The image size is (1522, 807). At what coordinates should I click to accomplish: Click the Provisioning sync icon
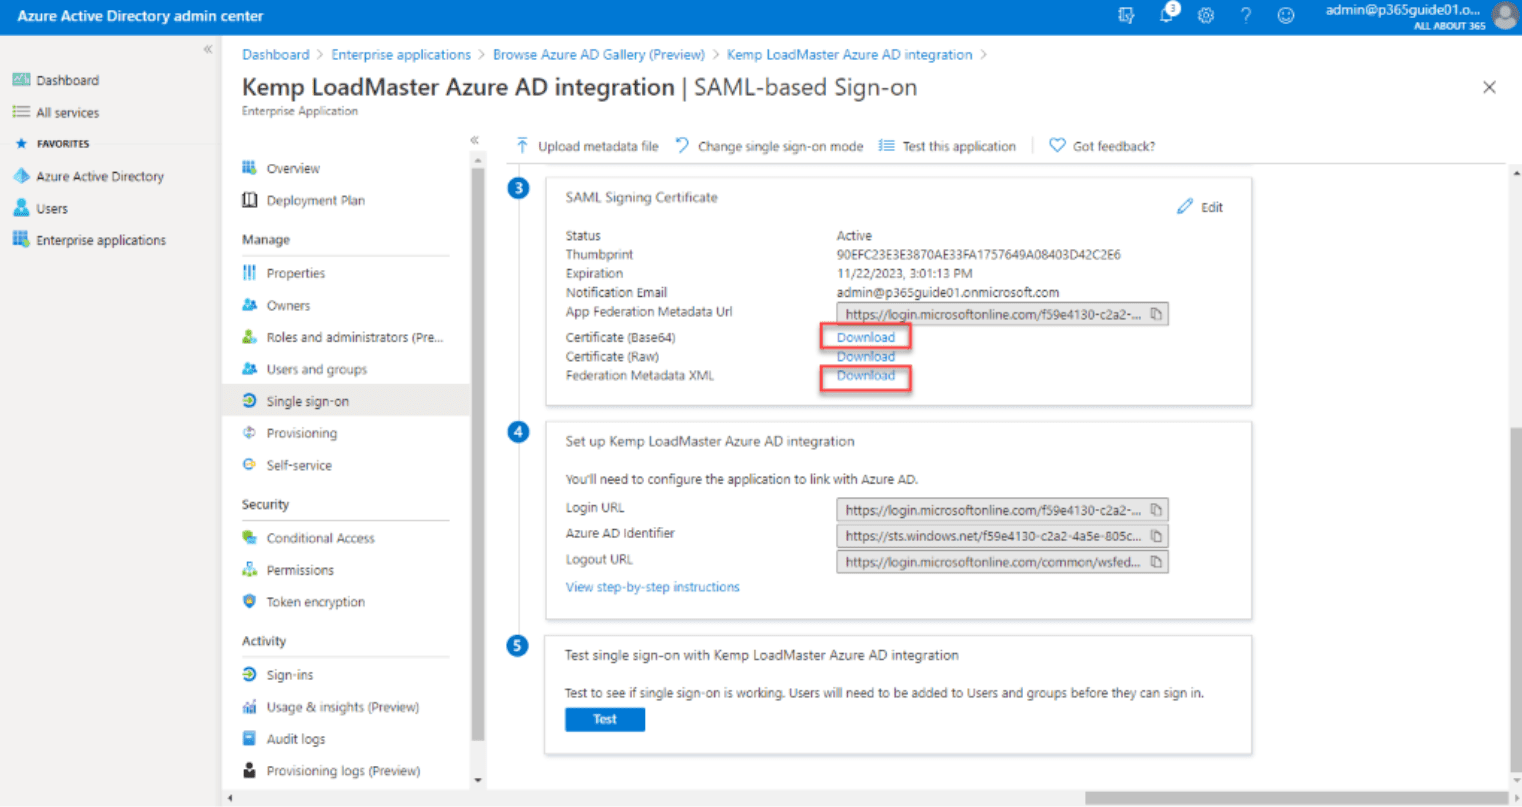pos(249,433)
